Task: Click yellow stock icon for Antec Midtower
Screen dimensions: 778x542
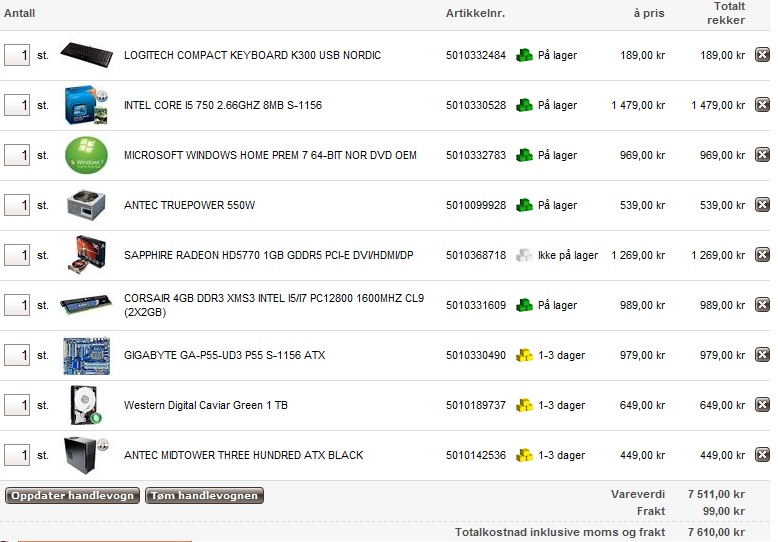Action: [524, 455]
